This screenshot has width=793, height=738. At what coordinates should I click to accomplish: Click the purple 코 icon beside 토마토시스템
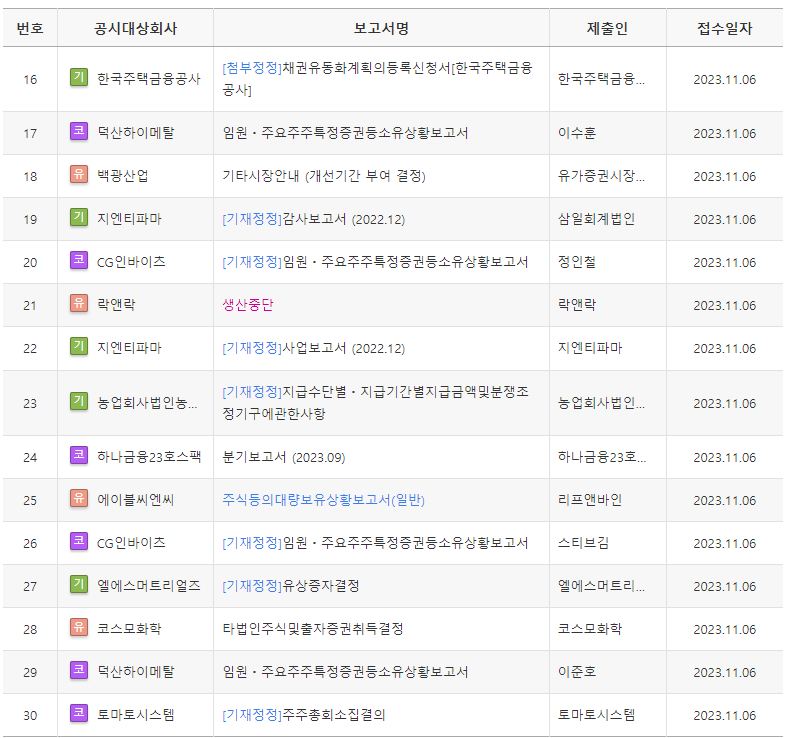click(79, 713)
